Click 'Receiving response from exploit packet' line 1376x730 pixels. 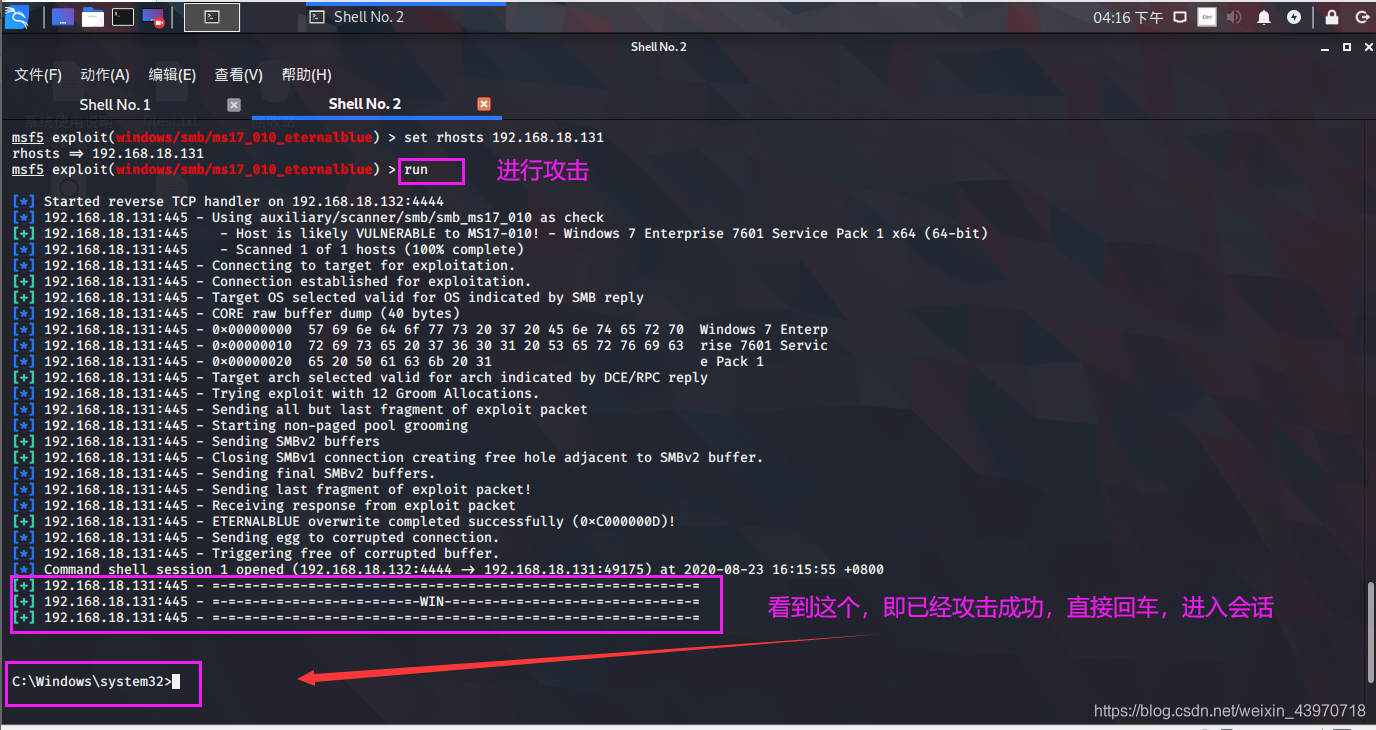364,505
